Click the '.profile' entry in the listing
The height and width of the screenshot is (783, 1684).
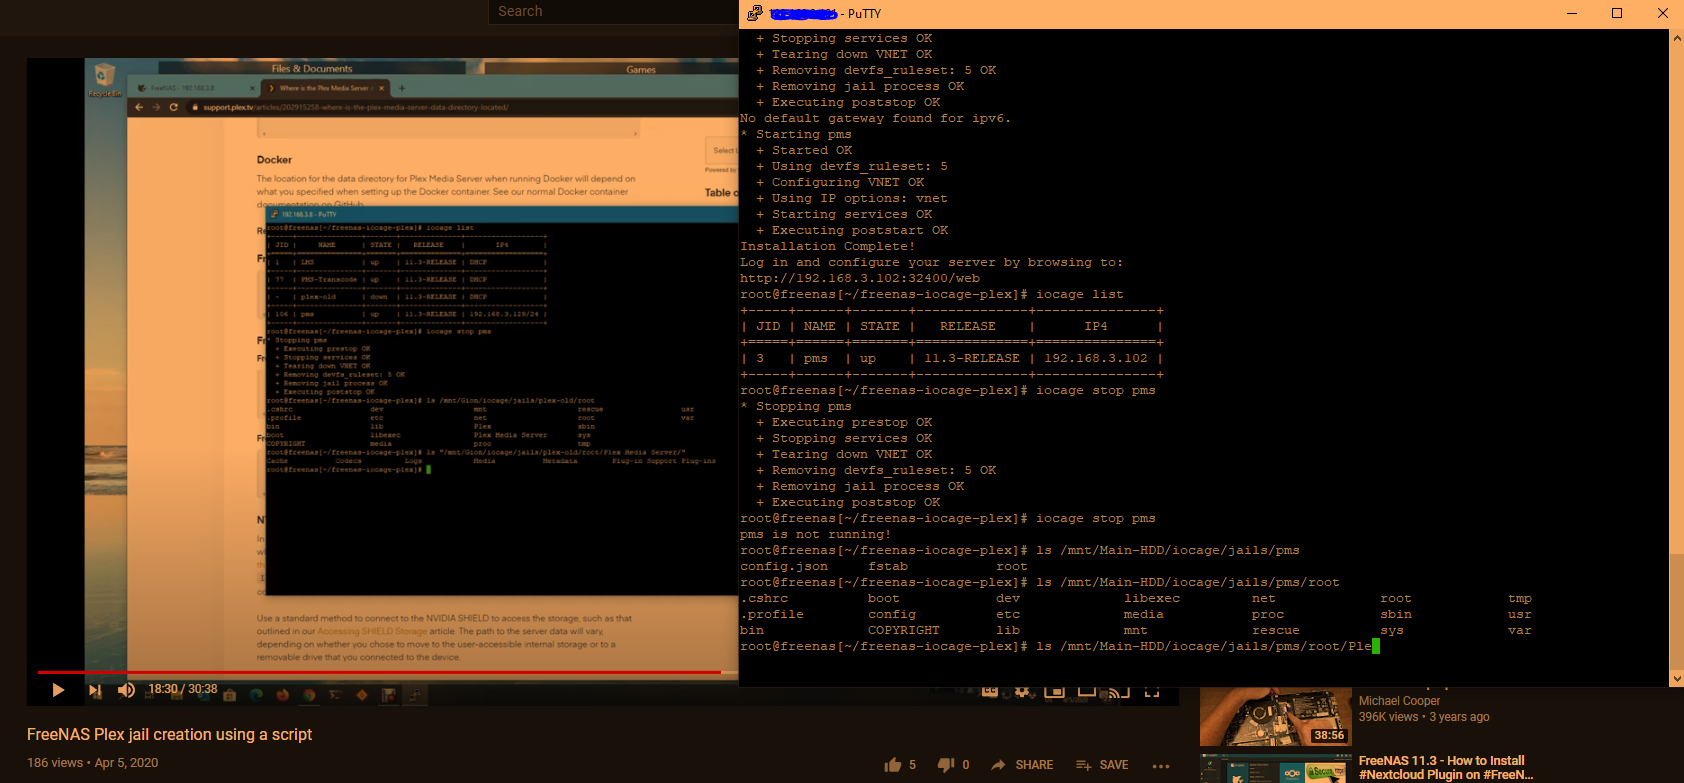[772, 614]
